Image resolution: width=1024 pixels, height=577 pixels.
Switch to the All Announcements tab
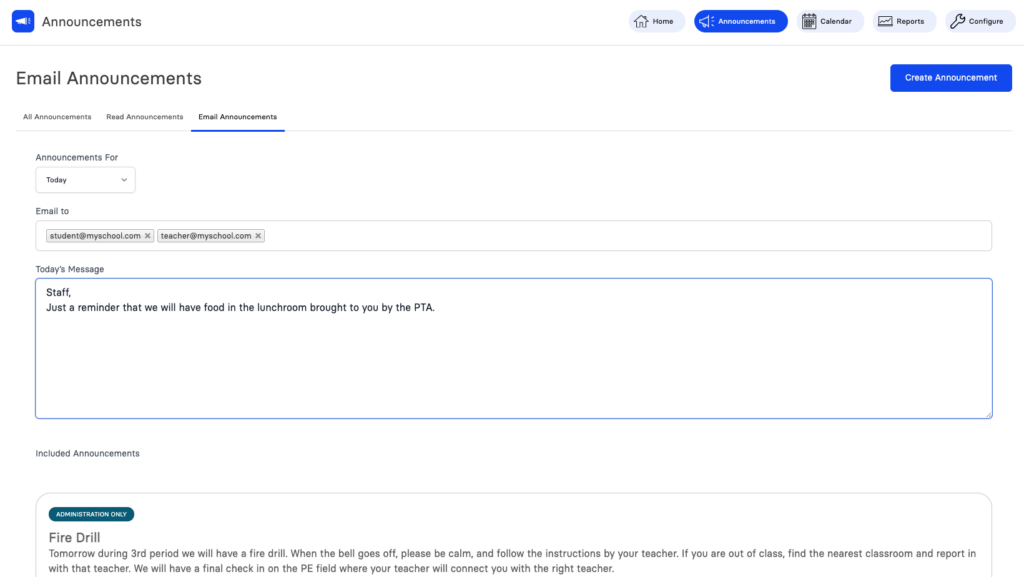[56, 117]
